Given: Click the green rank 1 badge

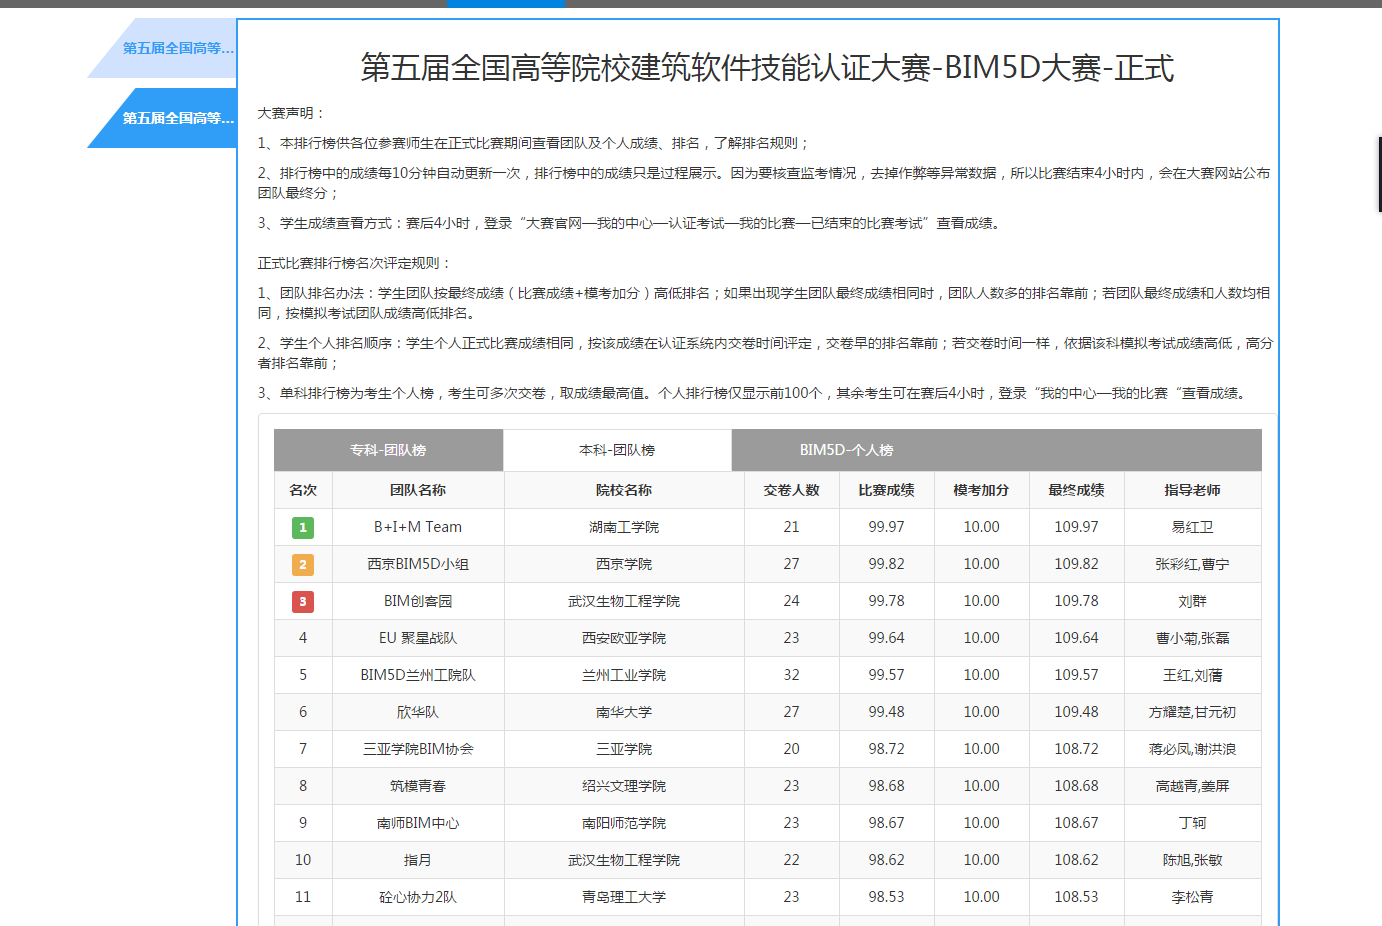Looking at the screenshot, I should pyautogui.click(x=303, y=527).
